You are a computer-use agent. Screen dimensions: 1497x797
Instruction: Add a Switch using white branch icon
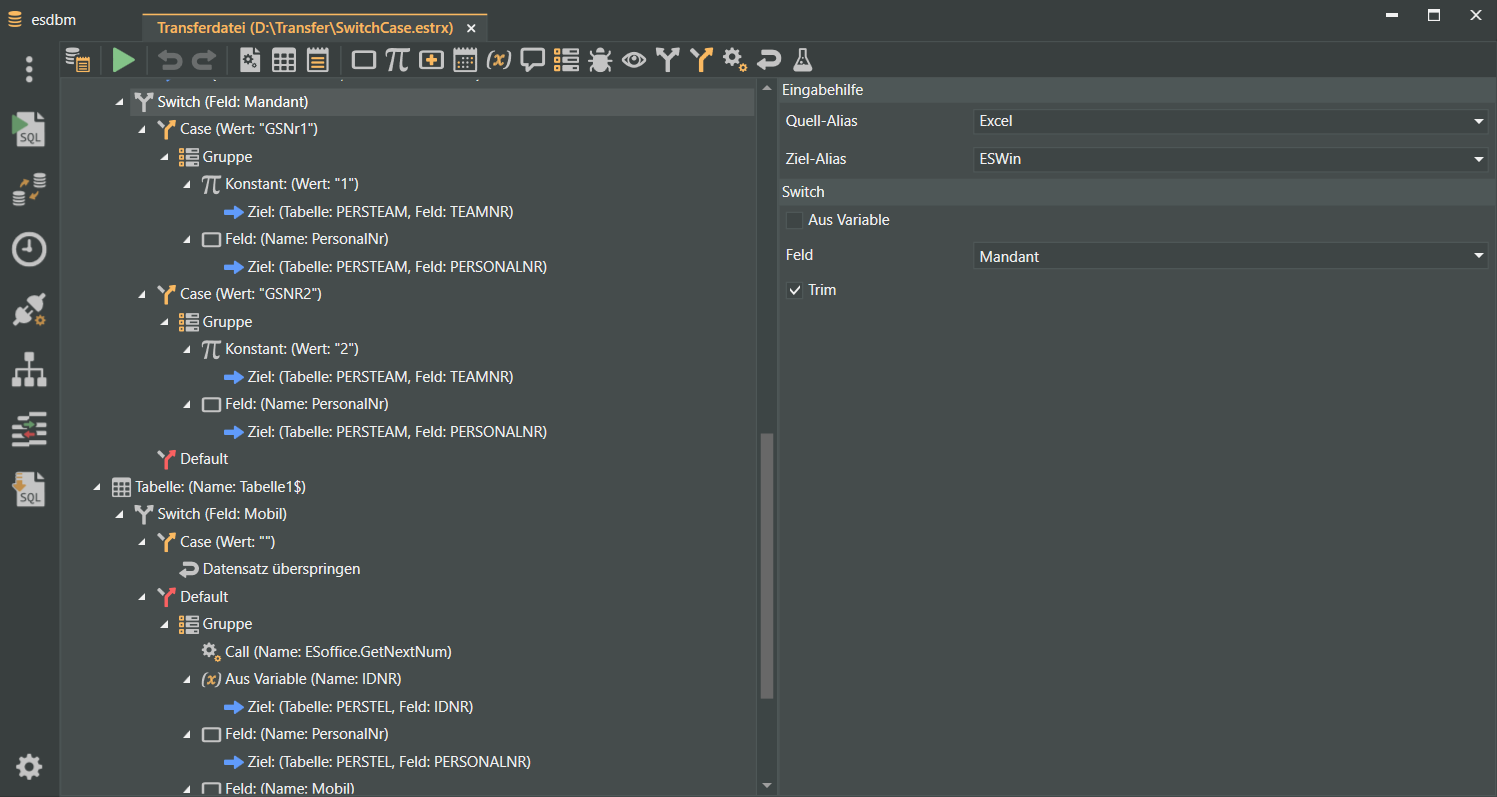click(667, 60)
